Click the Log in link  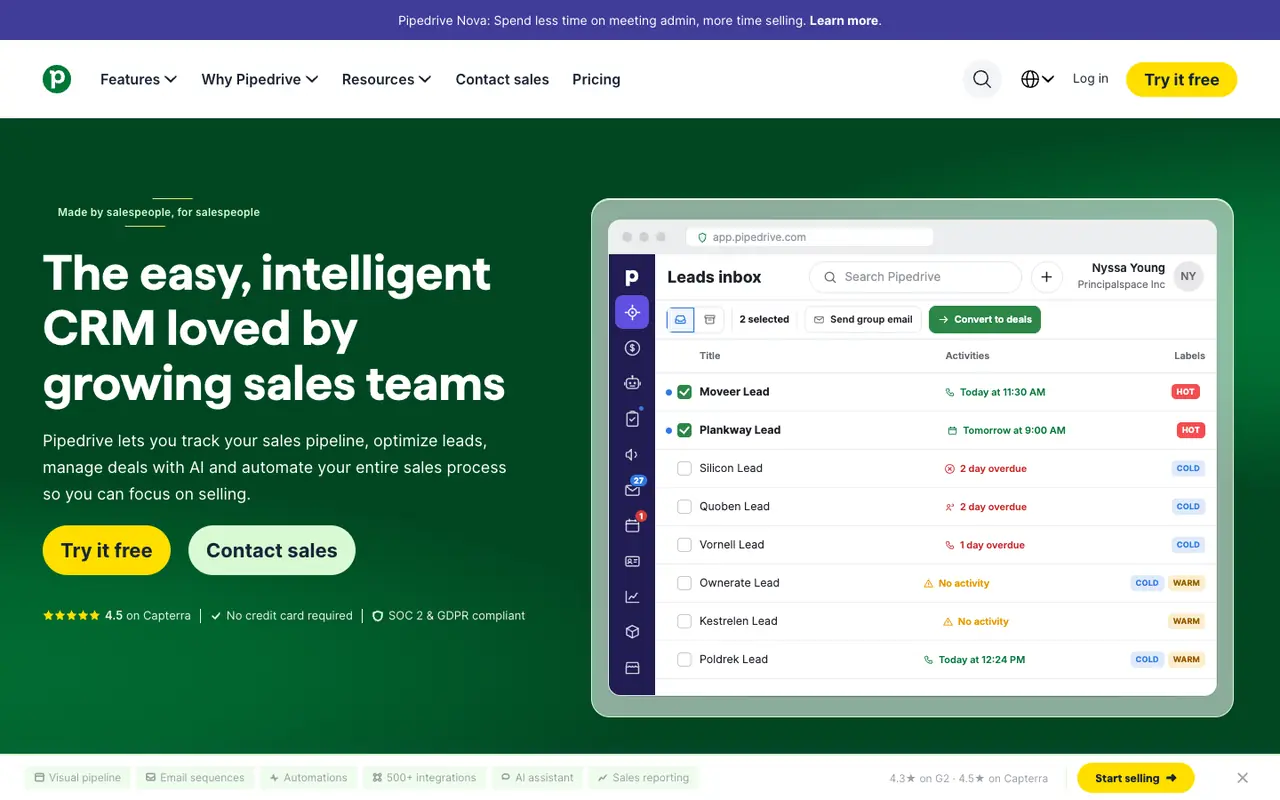[x=1090, y=78]
